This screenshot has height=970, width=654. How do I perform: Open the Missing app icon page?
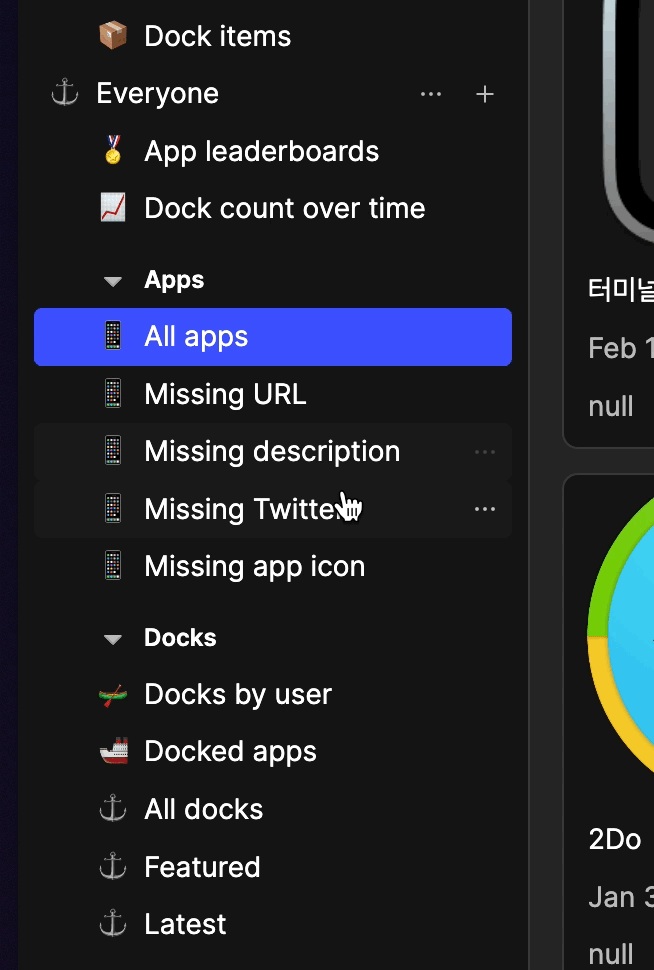[254, 567]
